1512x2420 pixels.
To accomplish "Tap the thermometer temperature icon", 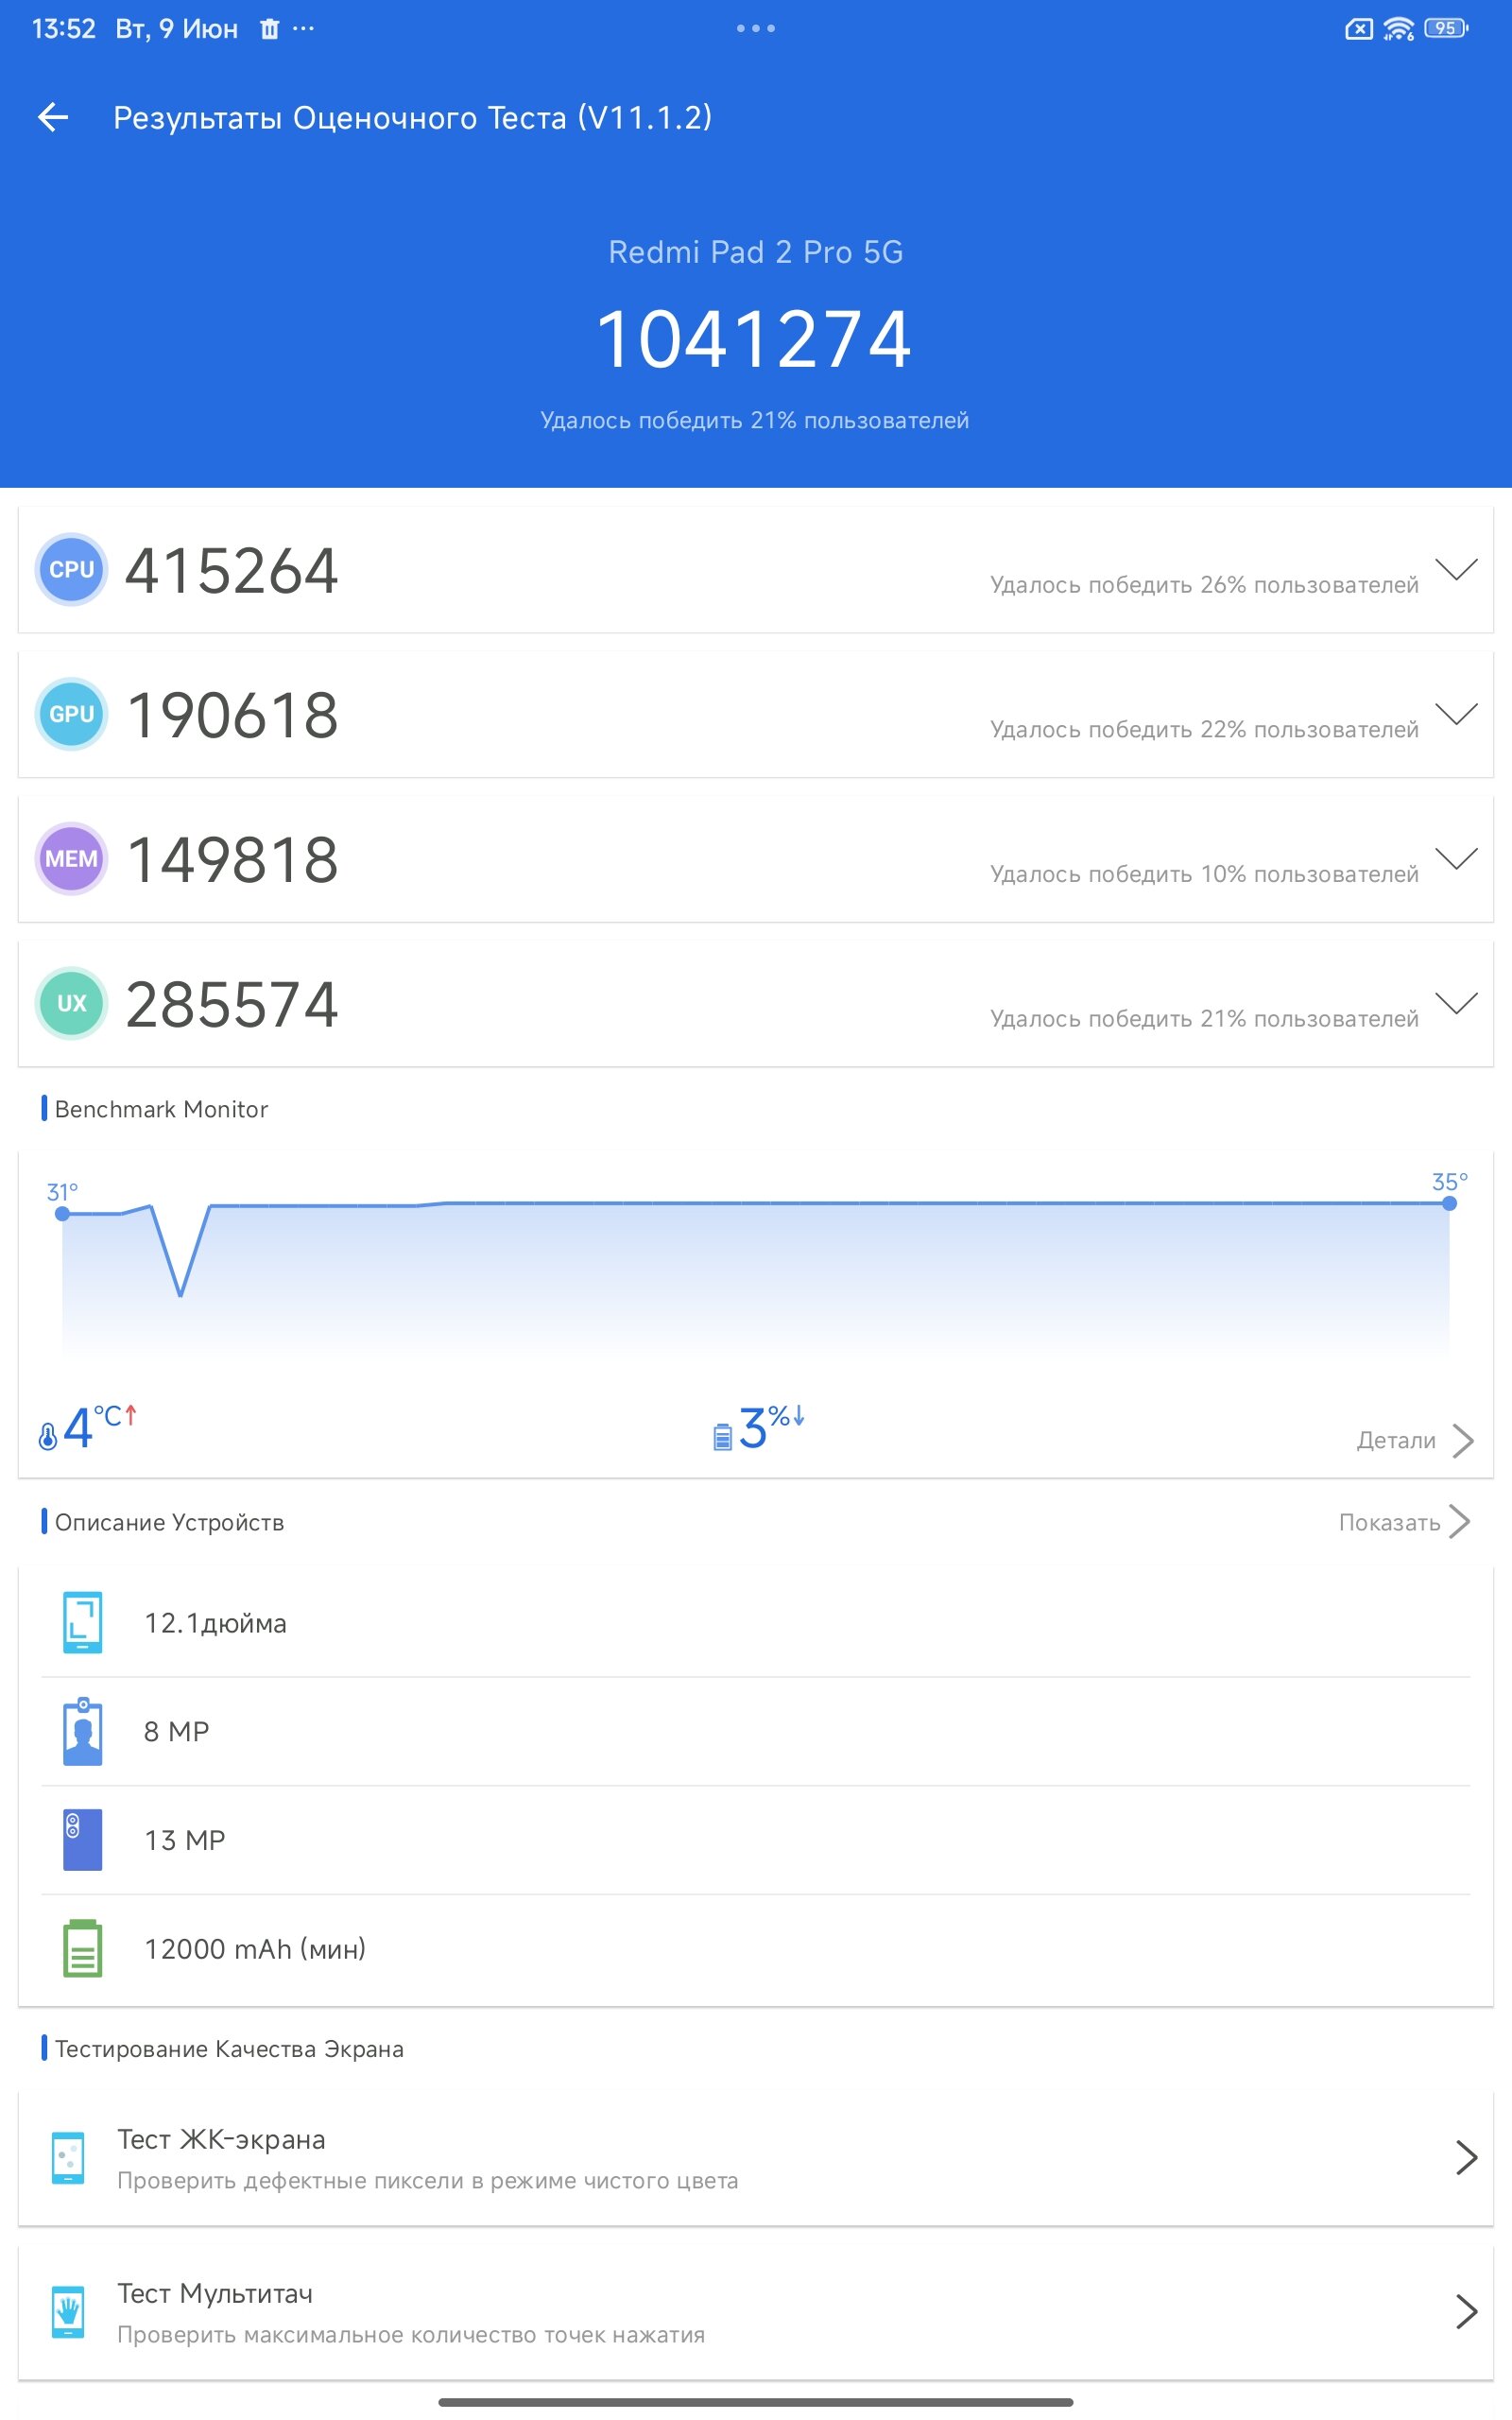I will [x=47, y=1436].
